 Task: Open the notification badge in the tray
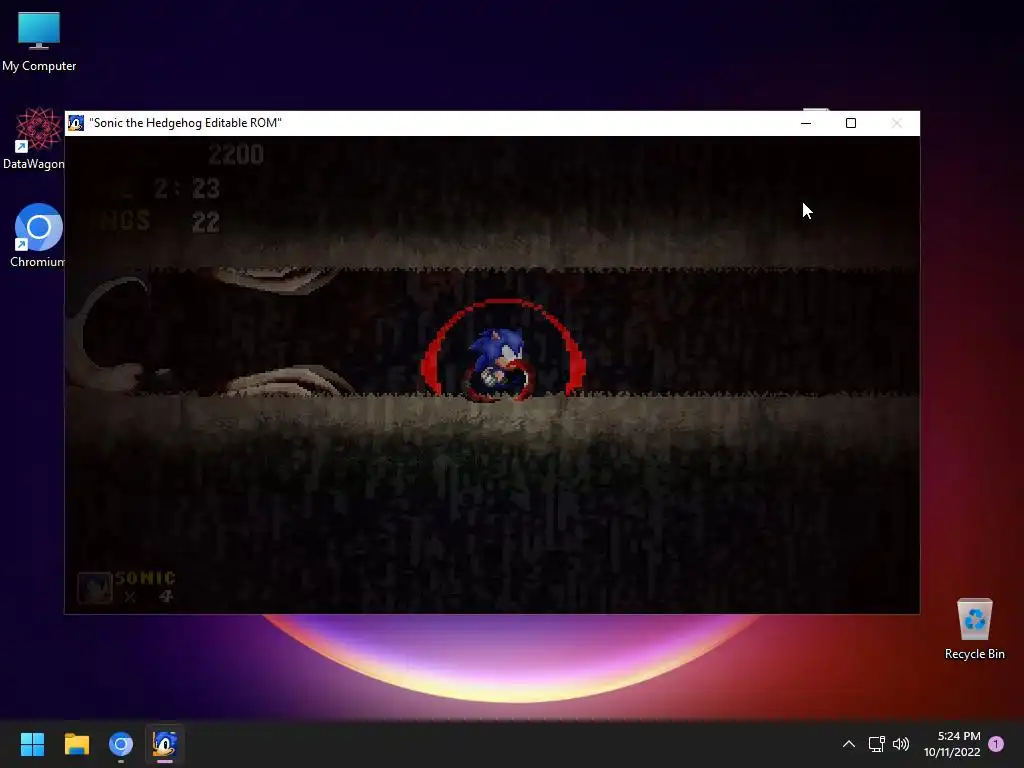(996, 744)
